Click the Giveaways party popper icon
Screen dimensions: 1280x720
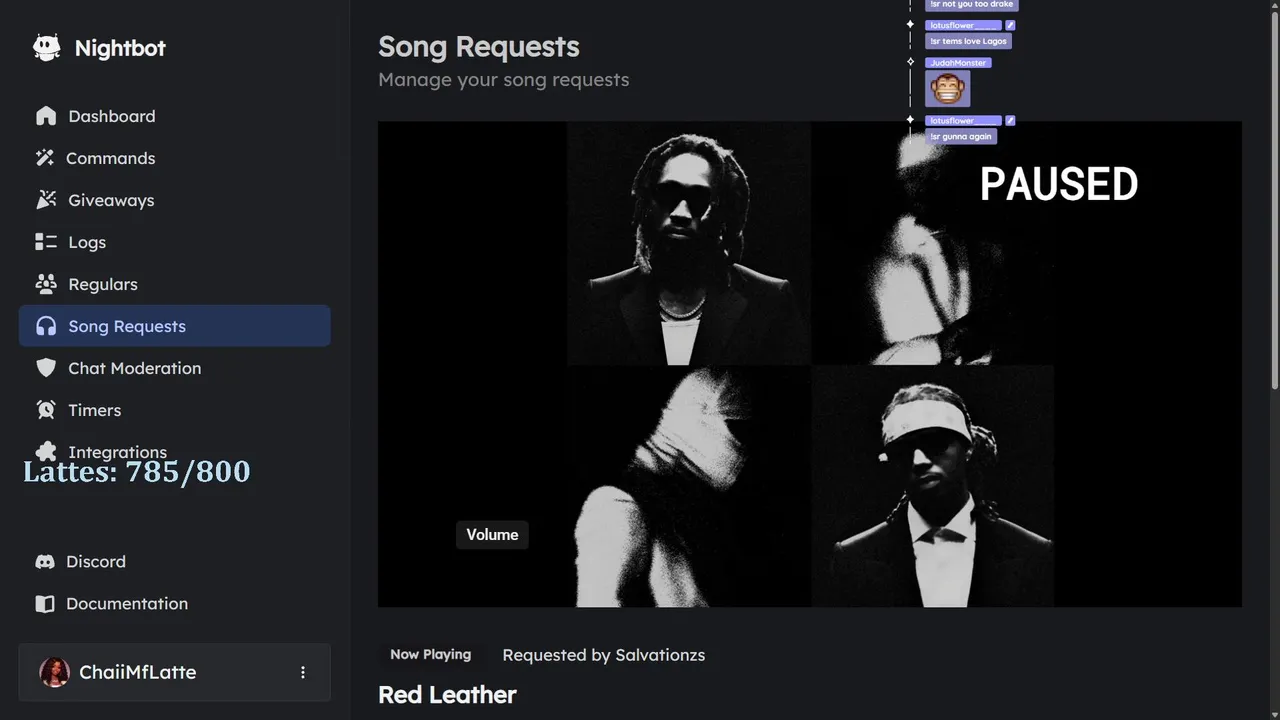pyautogui.click(x=46, y=200)
